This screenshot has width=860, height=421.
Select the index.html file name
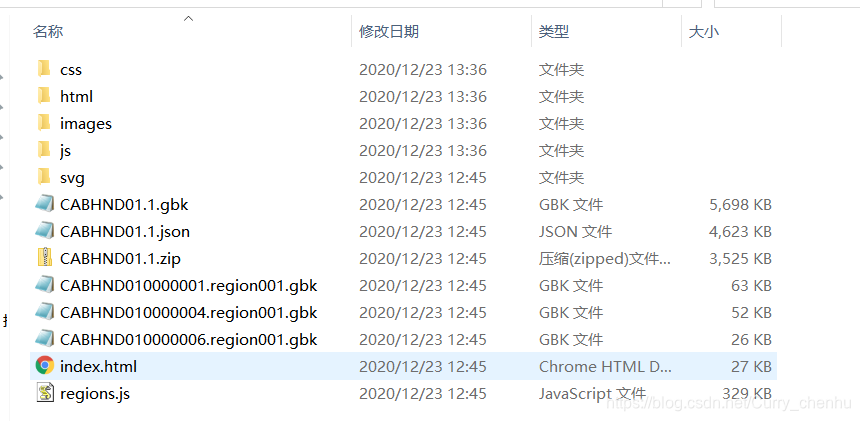click(98, 366)
